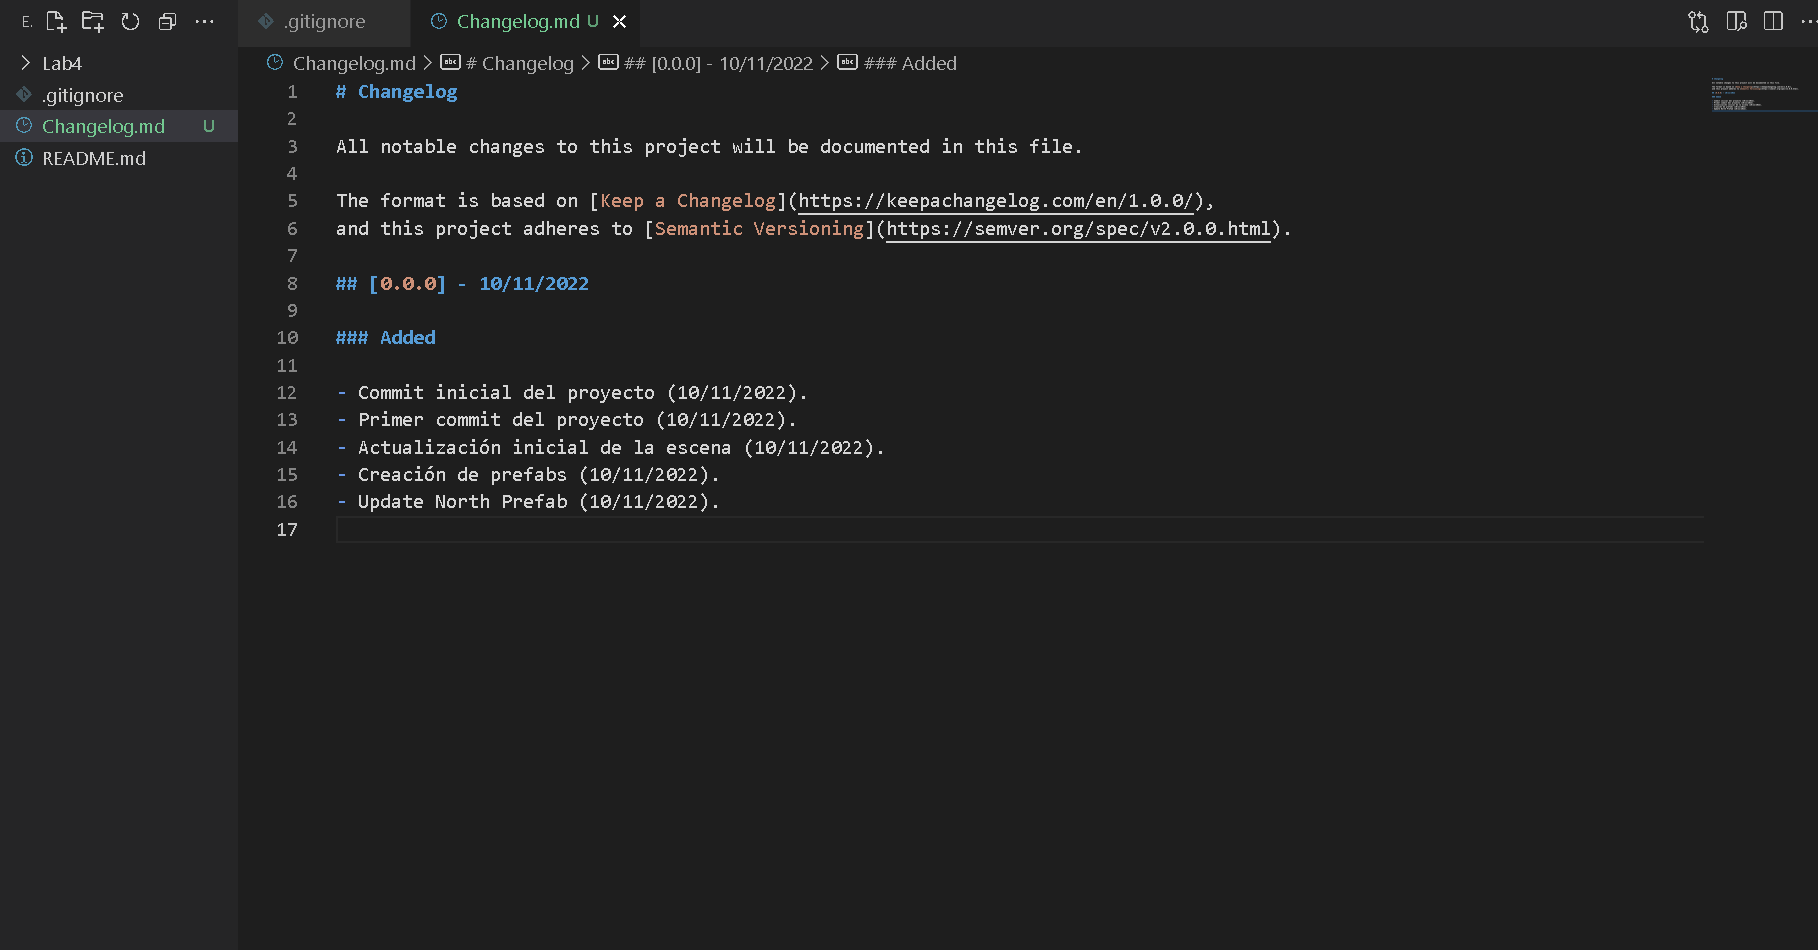This screenshot has width=1818, height=950.
Task: Click the New File icon in Explorer
Action: (x=56, y=21)
